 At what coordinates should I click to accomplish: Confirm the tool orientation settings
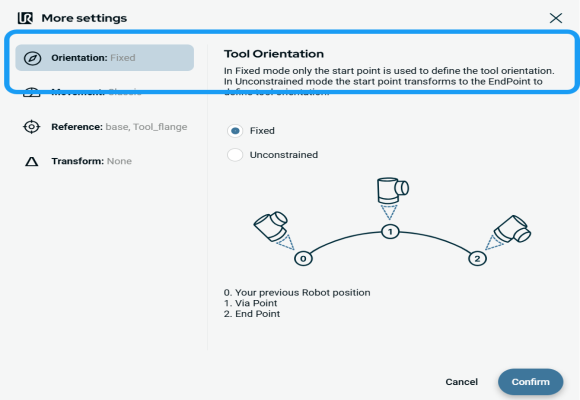coord(530,381)
